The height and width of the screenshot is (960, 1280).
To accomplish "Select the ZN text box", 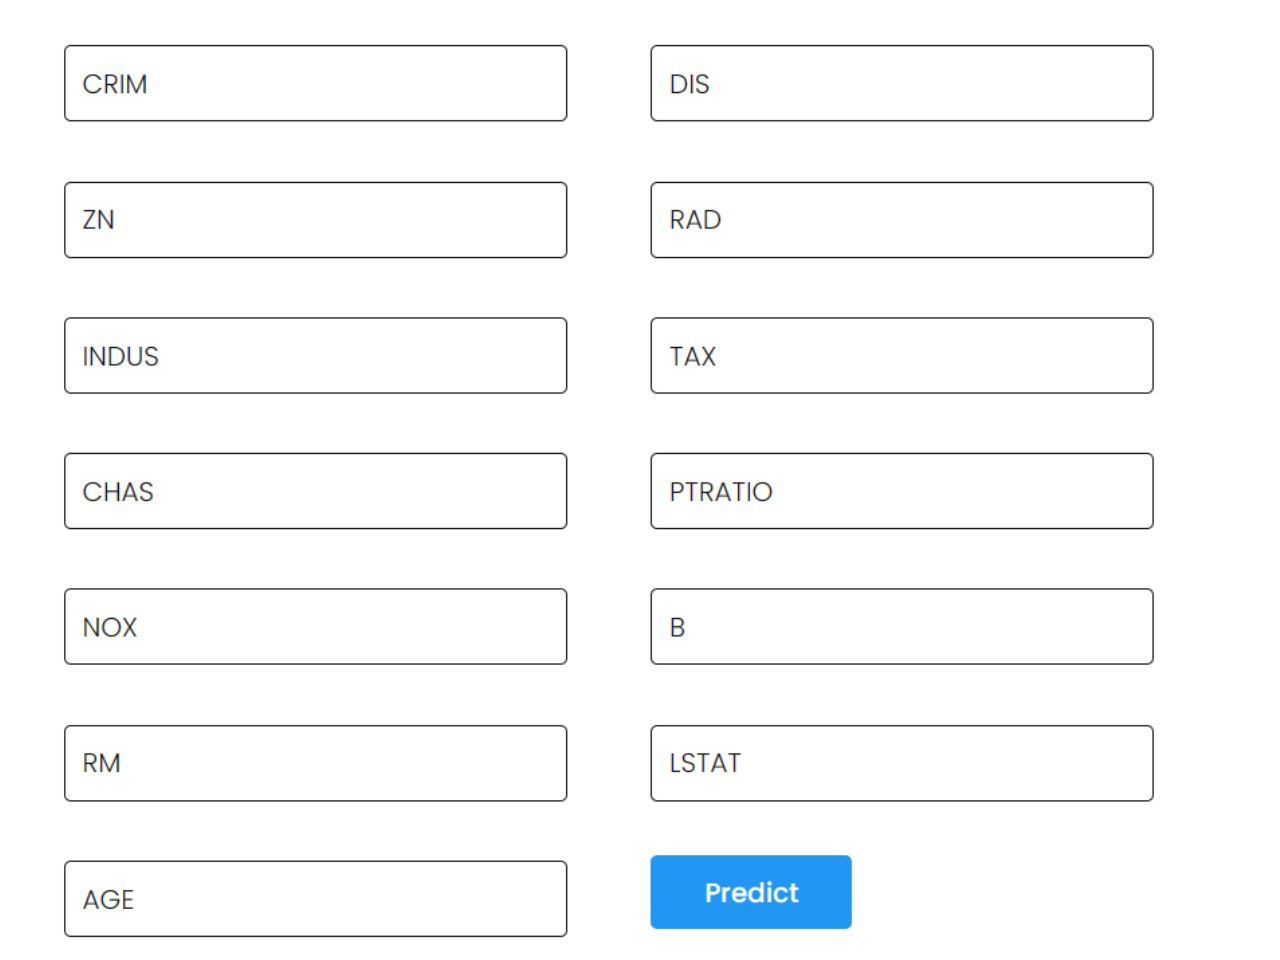I will tap(316, 220).
